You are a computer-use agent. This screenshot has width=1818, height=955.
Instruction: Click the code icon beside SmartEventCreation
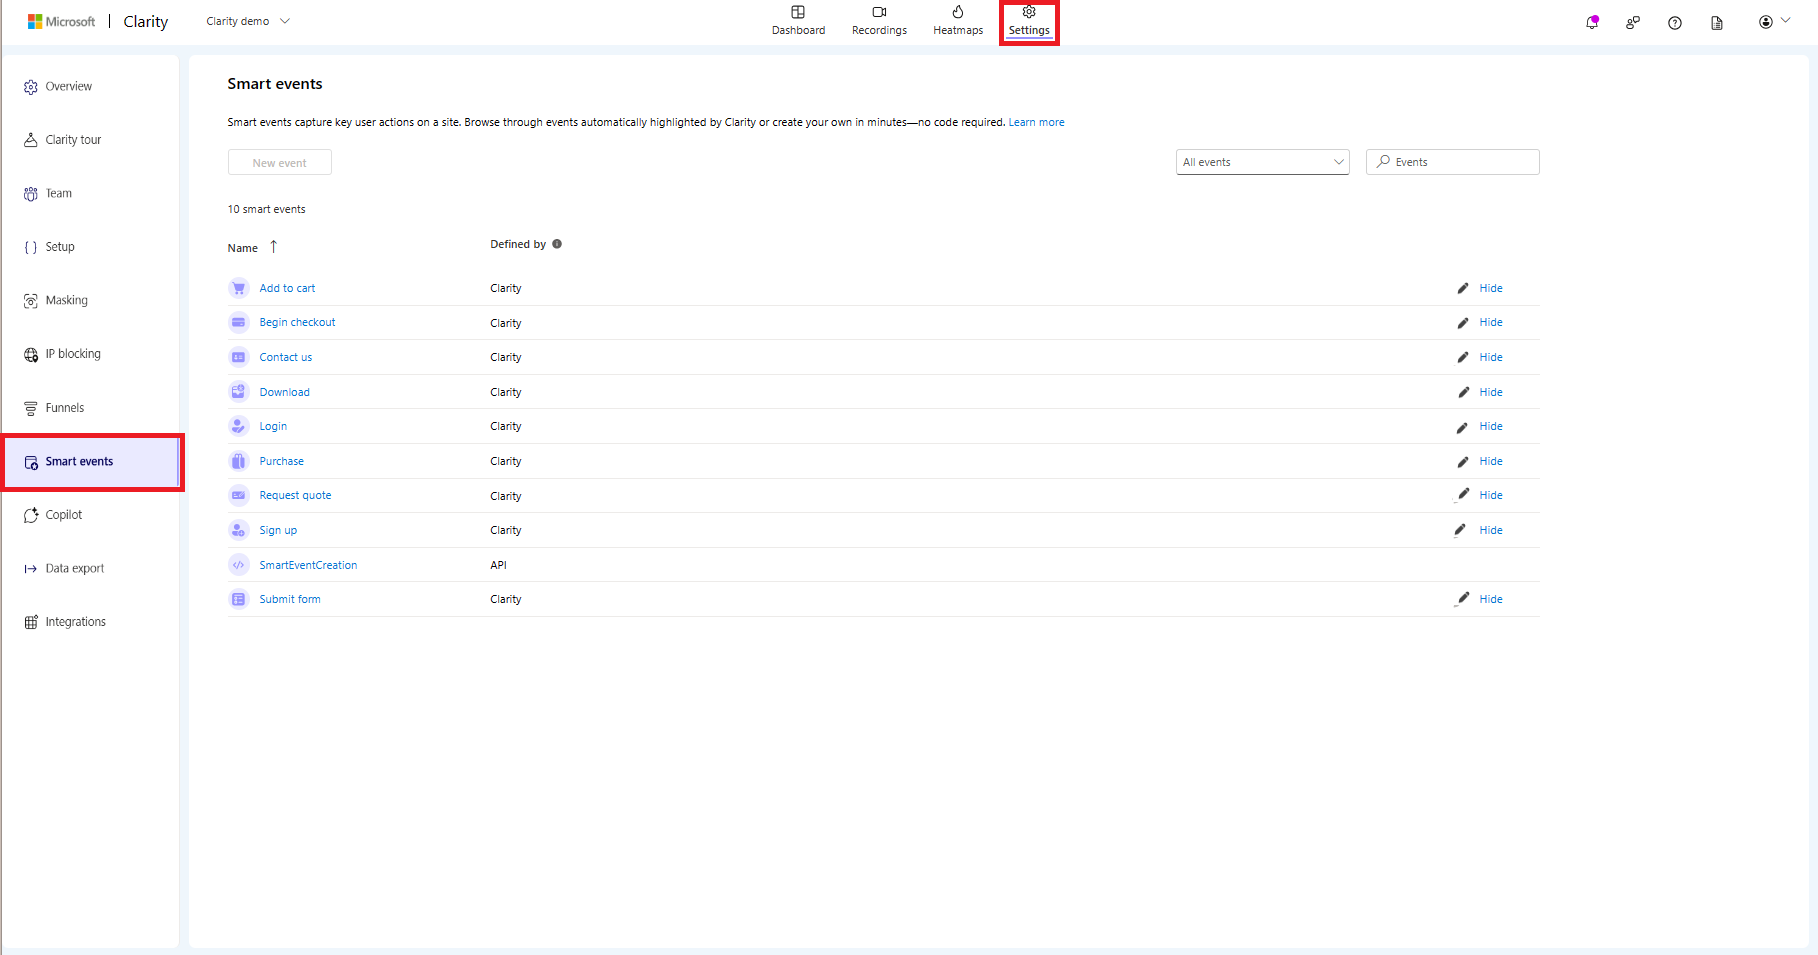[238, 565]
